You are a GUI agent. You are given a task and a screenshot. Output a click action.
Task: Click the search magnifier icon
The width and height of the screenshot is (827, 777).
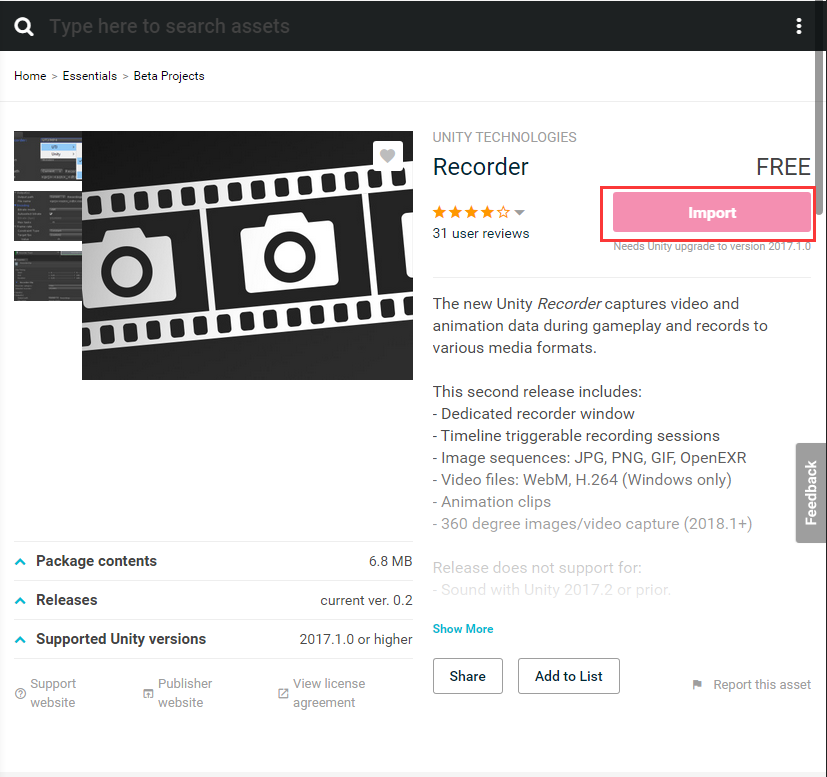pyautogui.click(x=24, y=26)
